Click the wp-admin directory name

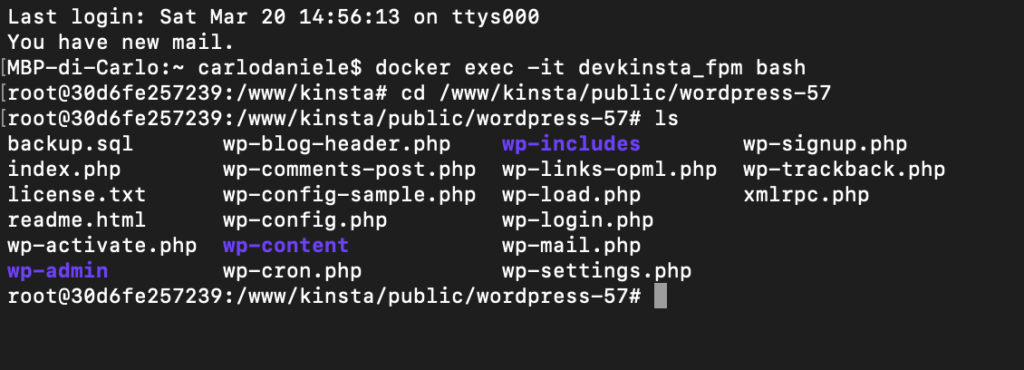click(57, 271)
